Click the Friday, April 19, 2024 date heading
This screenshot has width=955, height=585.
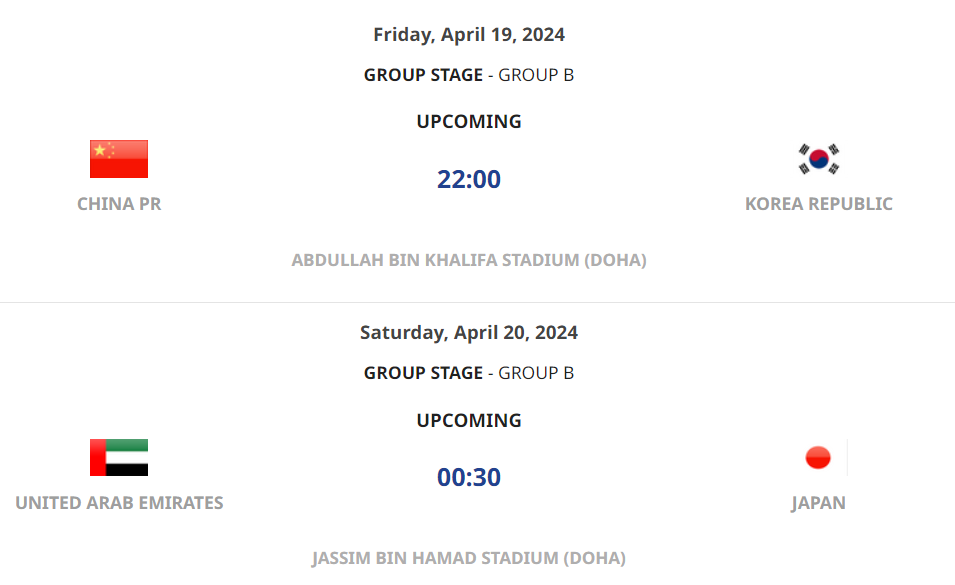coord(469,35)
